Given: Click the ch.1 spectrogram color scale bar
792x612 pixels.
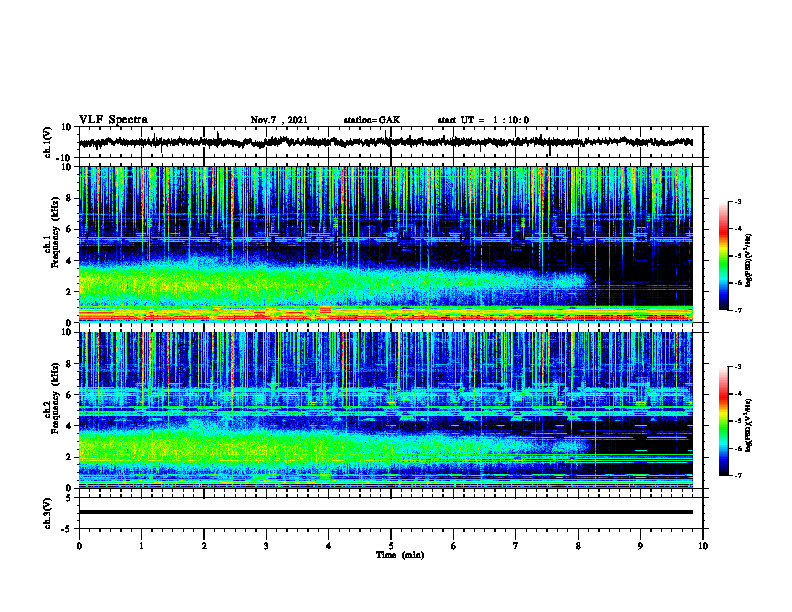Looking at the screenshot, I should [x=723, y=256].
